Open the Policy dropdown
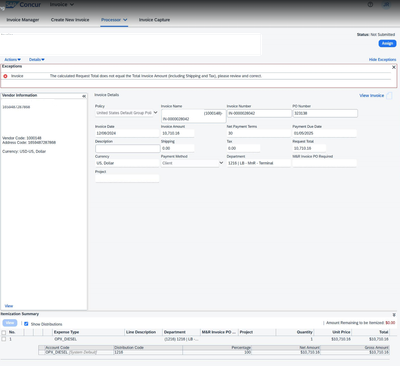Image resolution: width=400 pixels, height=366 pixels. (127, 113)
